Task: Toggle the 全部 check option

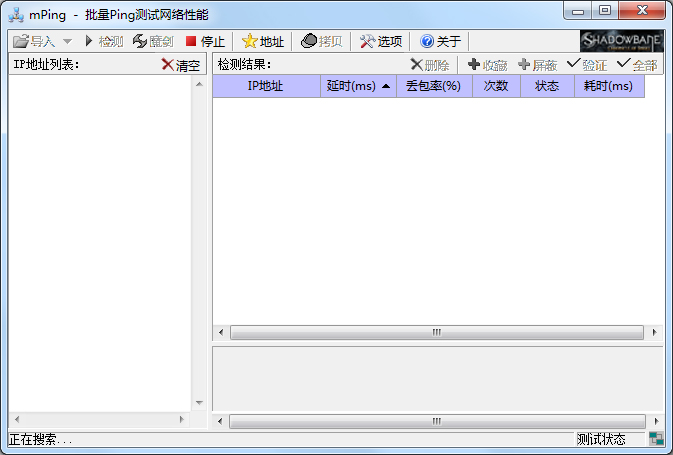Action: tap(637, 65)
